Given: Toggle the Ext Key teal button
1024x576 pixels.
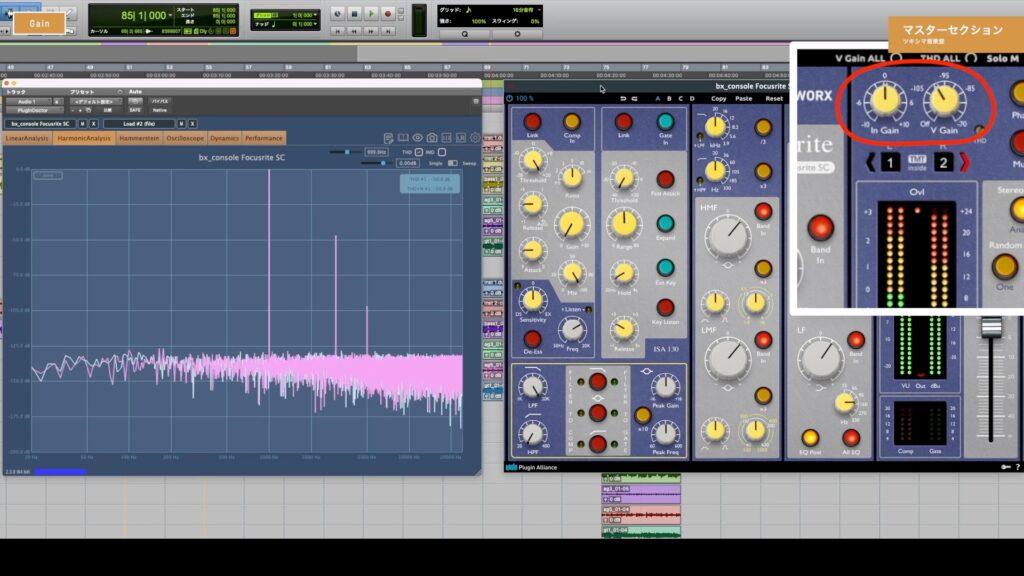Looking at the screenshot, I should point(665,267).
